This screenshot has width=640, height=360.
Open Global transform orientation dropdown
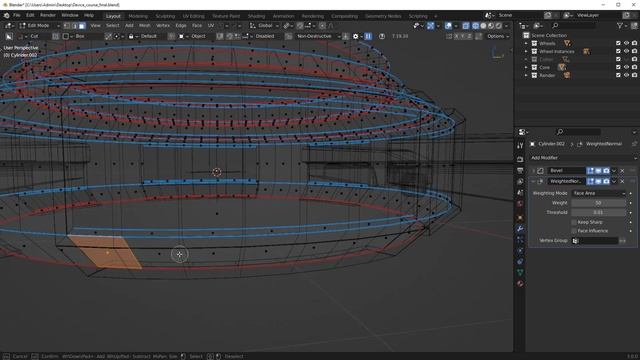pos(264,25)
